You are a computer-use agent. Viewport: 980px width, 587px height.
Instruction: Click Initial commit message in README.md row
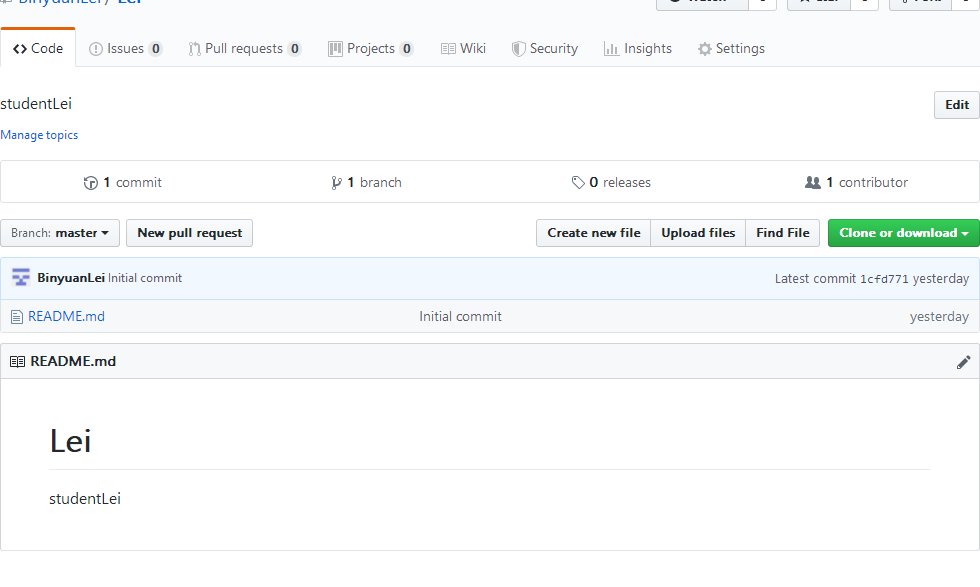(x=460, y=316)
